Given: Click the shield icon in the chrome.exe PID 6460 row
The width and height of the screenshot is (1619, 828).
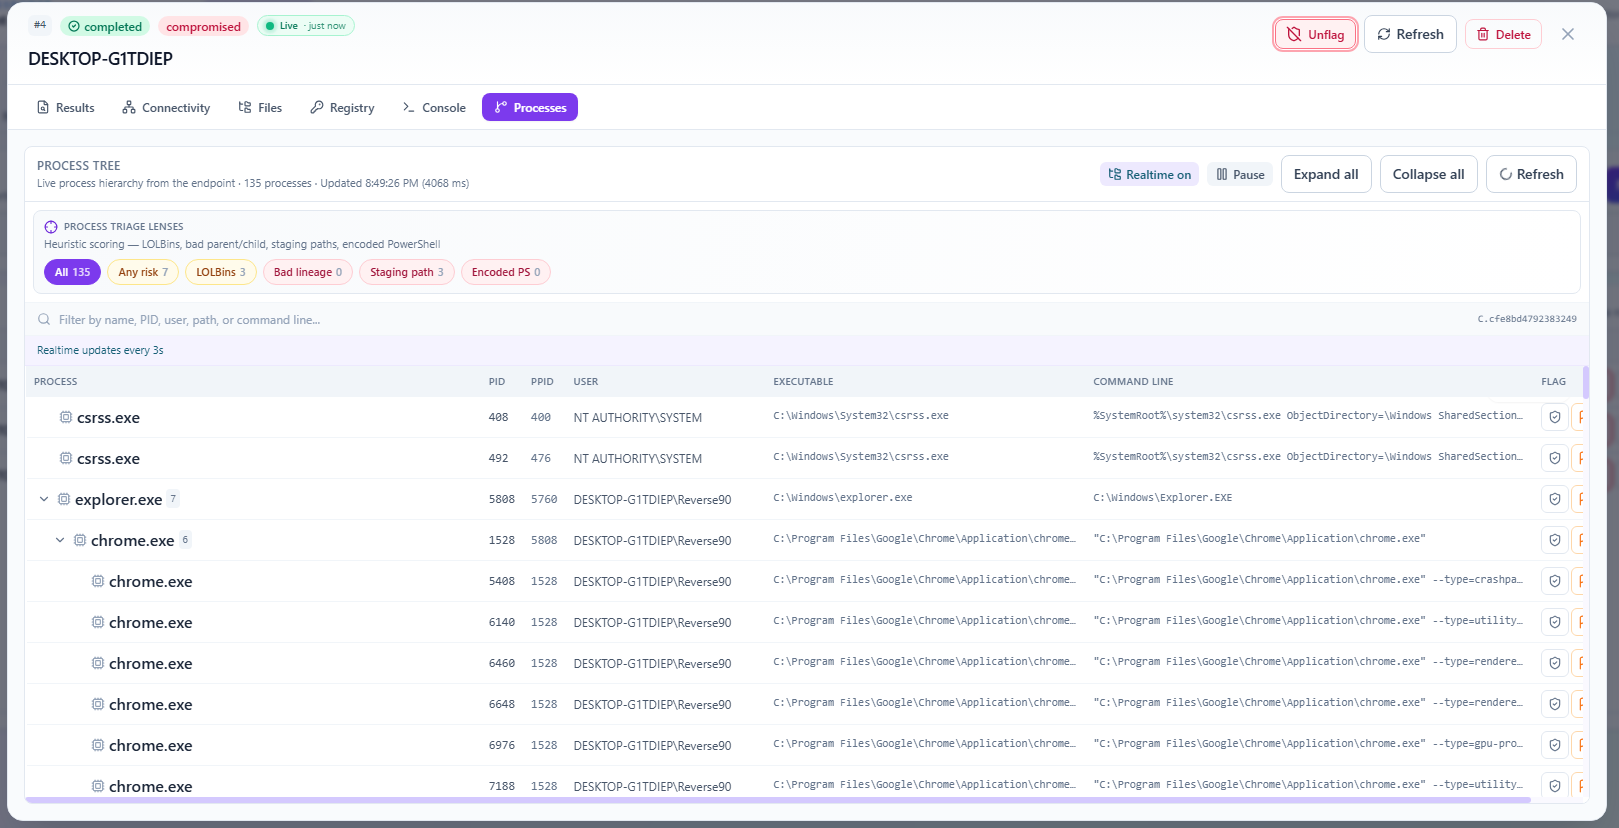Looking at the screenshot, I should (x=1554, y=663).
